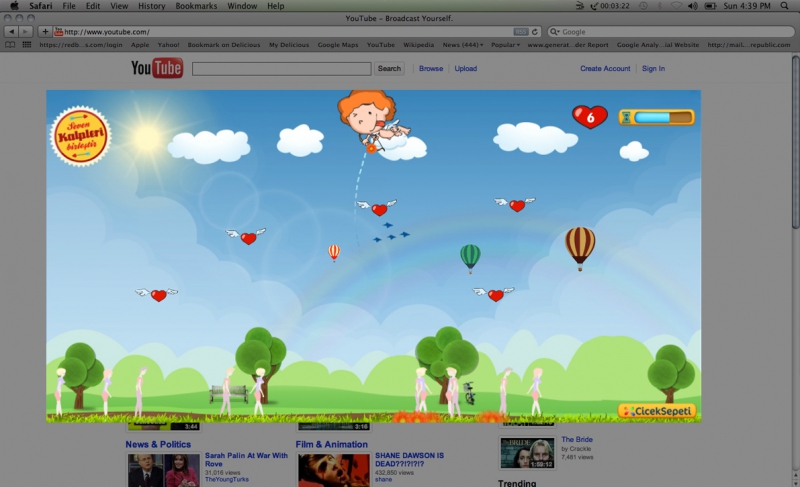Image resolution: width=800 pixels, height=487 pixels.
Task: Open the Google Maps bookmark
Action: tap(338, 45)
